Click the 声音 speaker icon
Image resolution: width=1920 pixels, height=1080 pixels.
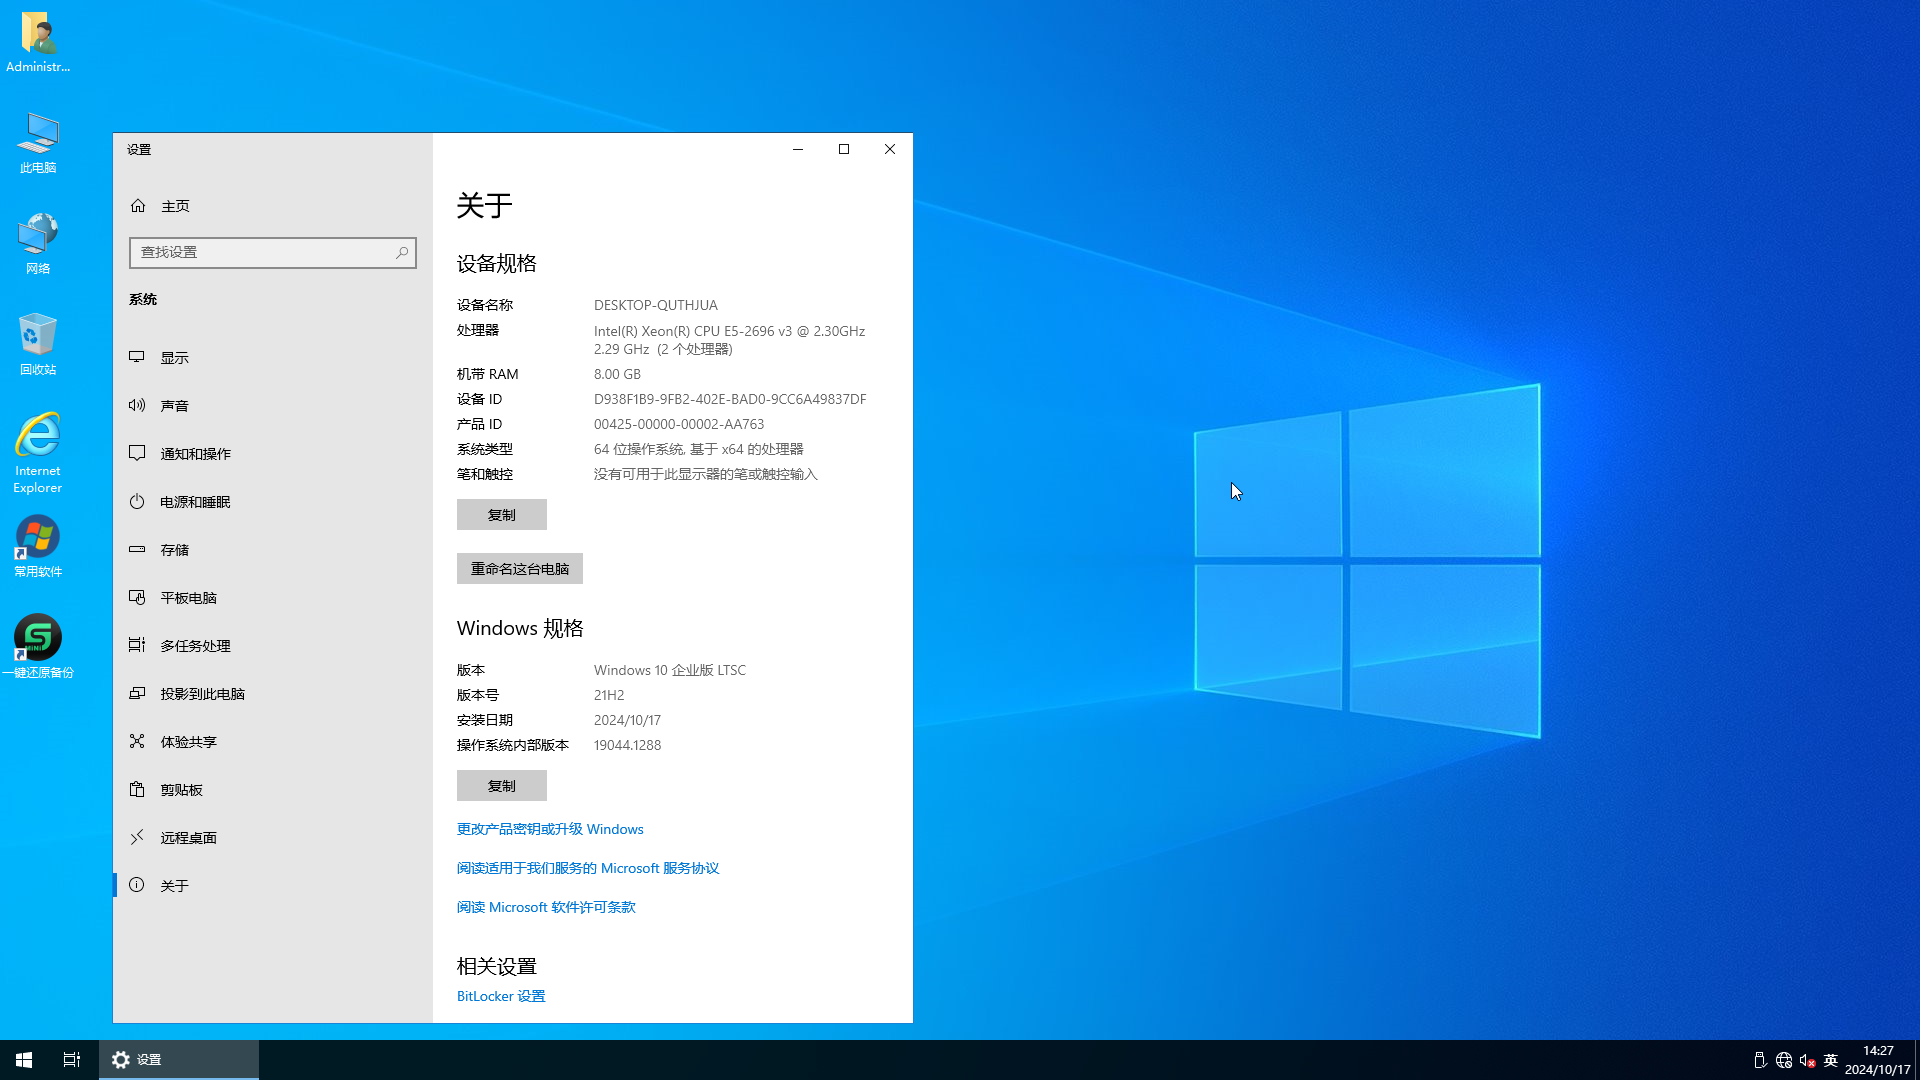pyautogui.click(x=137, y=405)
